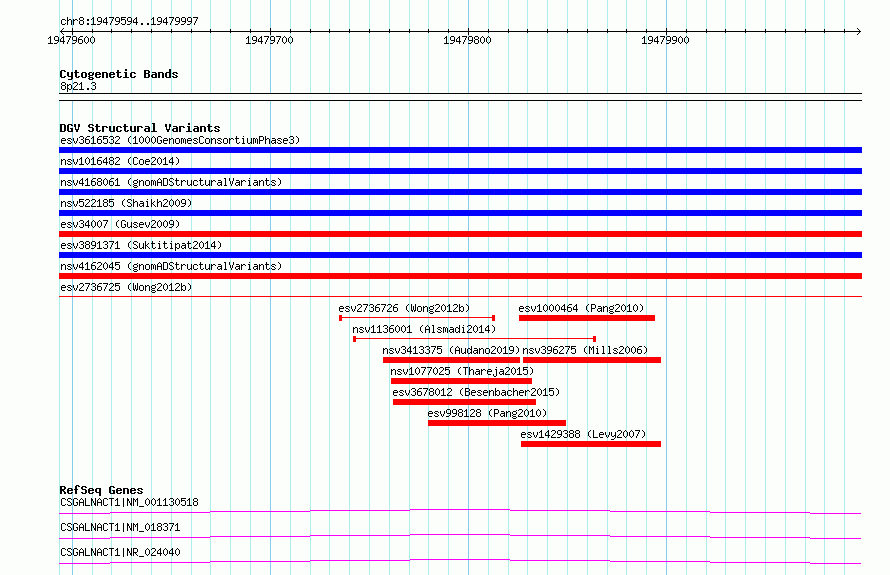
Task: Click nsv3413375 (Audano2019) red bar
Action: 451,360
